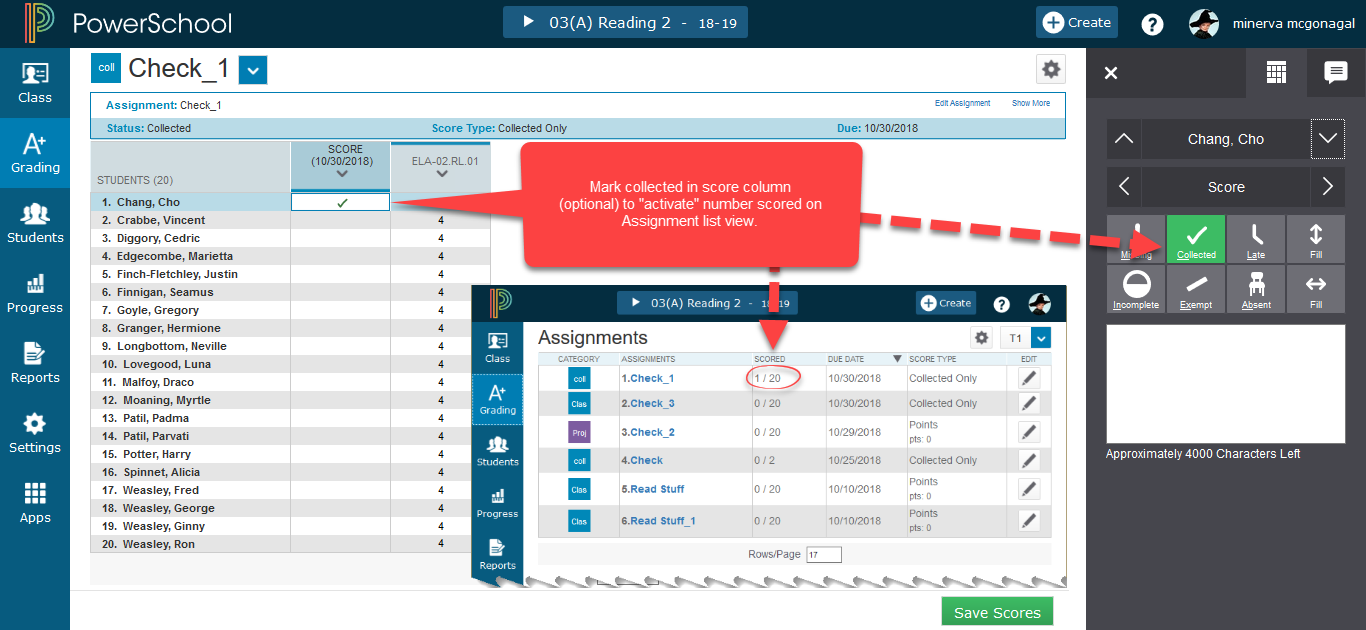Fill scores vertically down the column
The width and height of the screenshot is (1366, 630).
pyautogui.click(x=1316, y=240)
